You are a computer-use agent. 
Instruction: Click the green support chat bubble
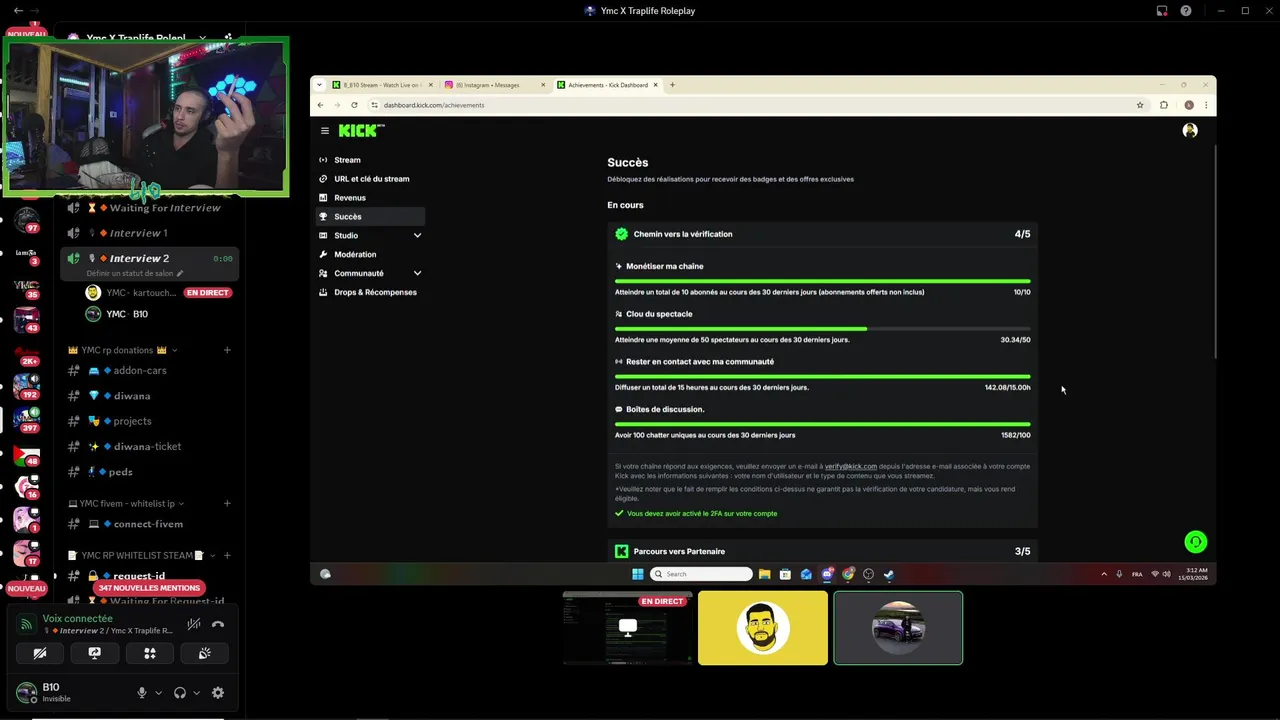(1196, 542)
